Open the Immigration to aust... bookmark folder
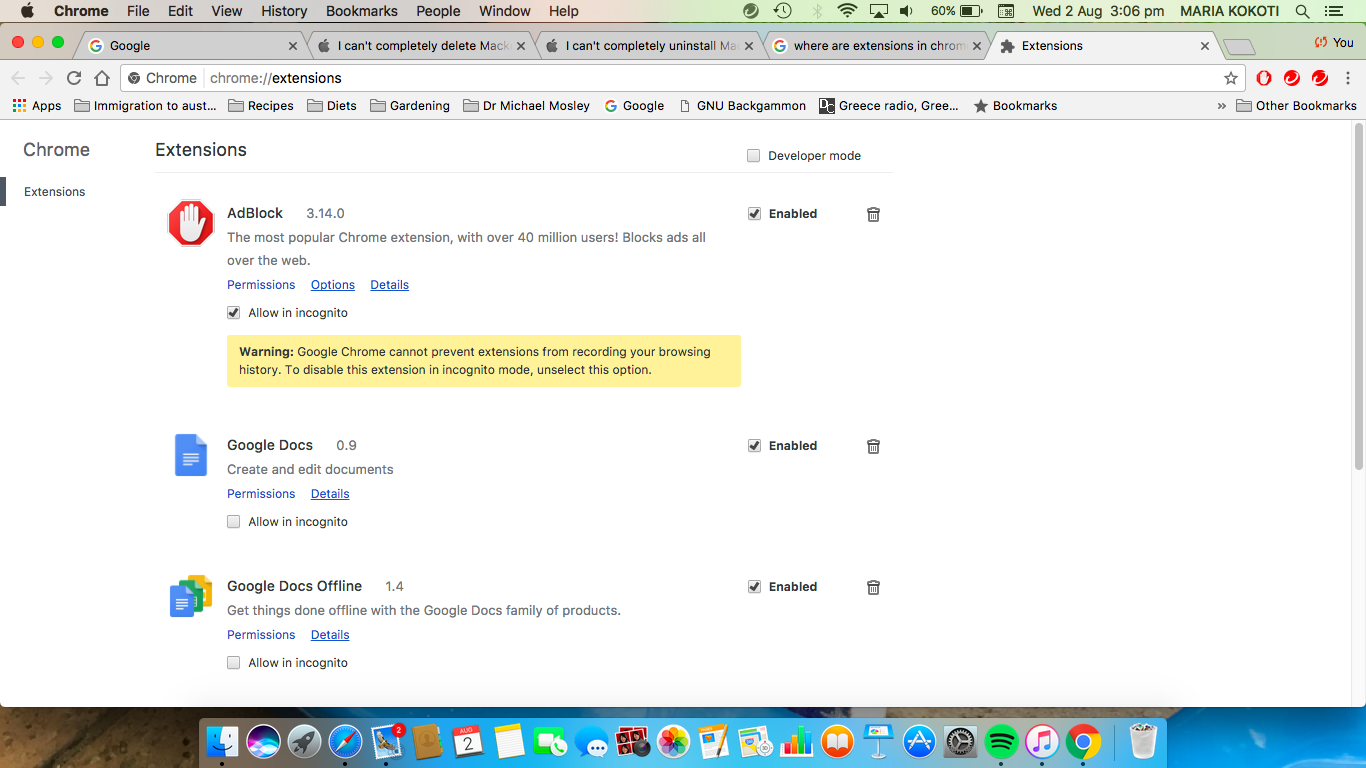 pos(146,105)
